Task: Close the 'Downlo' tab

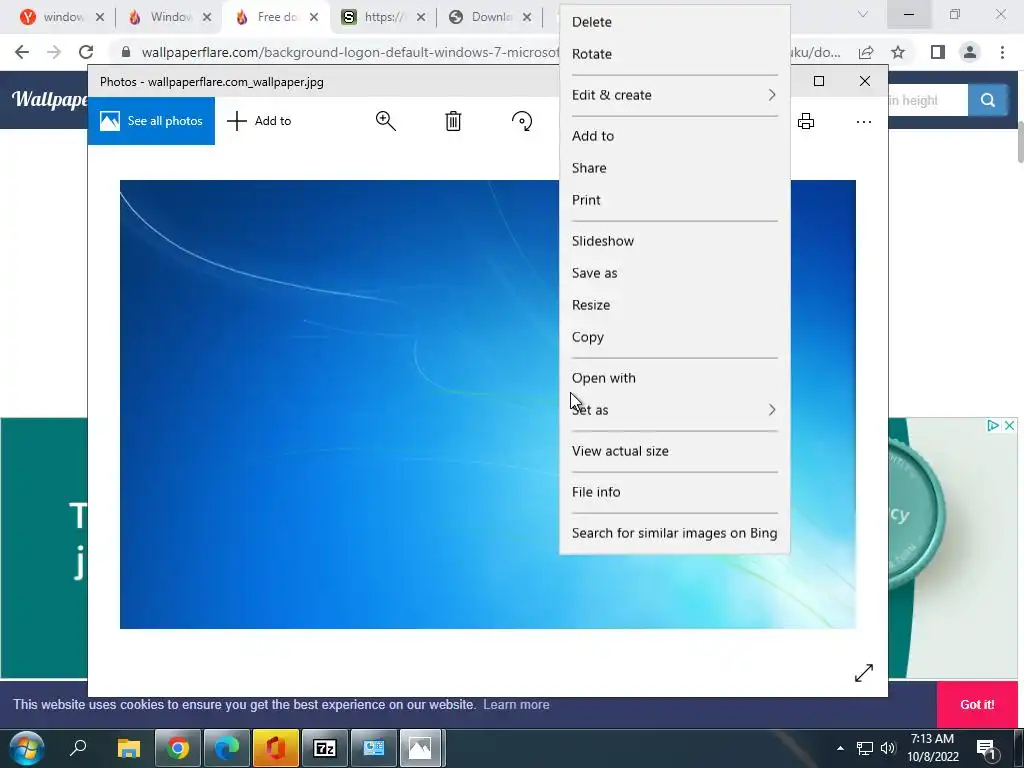Action: click(x=527, y=17)
